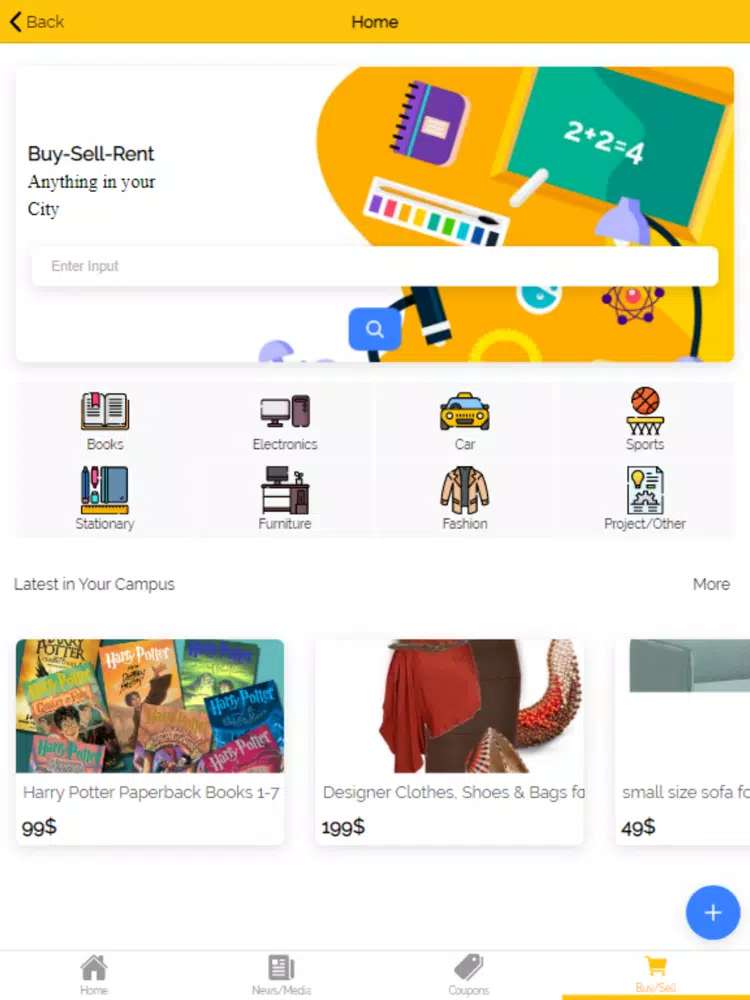The height and width of the screenshot is (1000, 750).
Task: Click the blue search magnifier button
Action: 375,329
